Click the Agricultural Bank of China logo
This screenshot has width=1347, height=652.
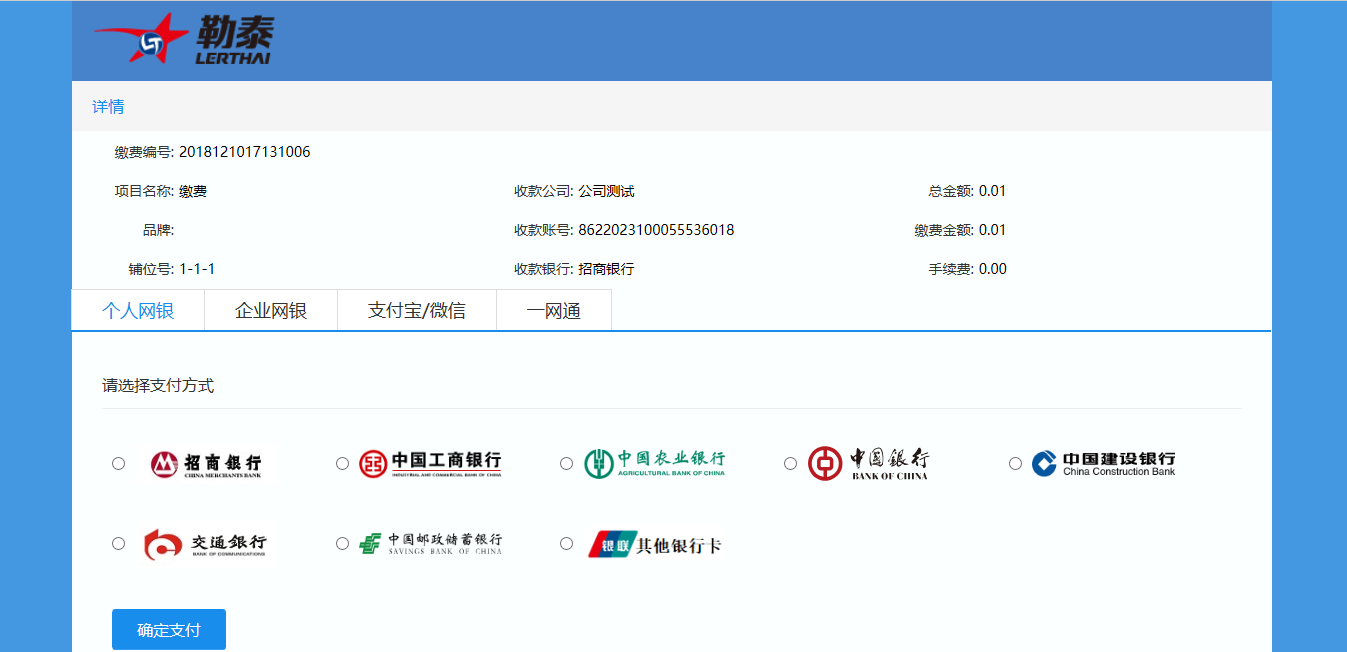click(x=654, y=463)
